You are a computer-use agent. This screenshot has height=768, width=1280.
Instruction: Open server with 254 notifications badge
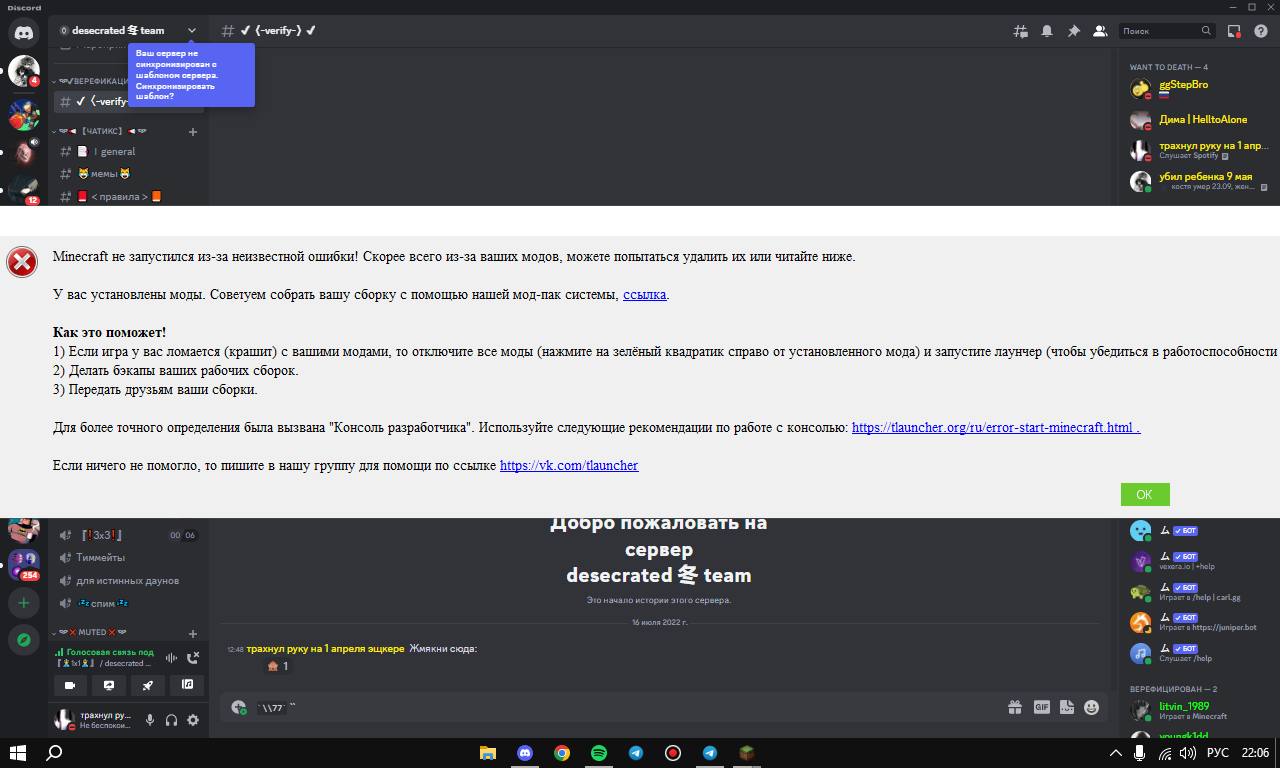pyautogui.click(x=23, y=565)
